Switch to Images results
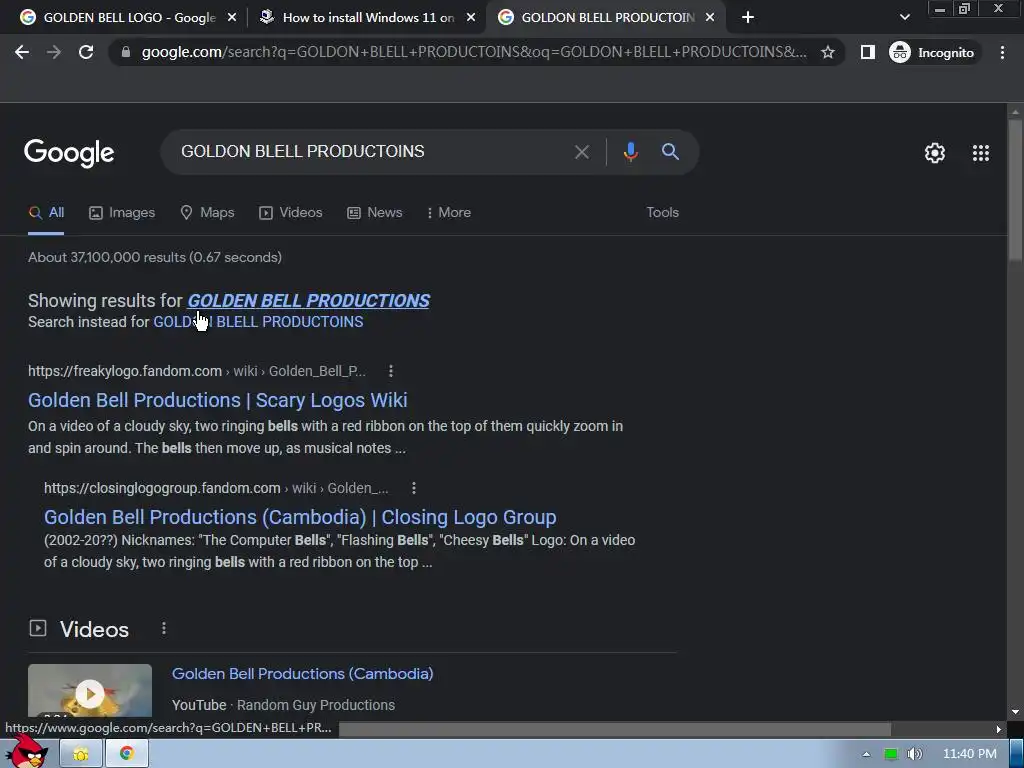 pyautogui.click(x=122, y=213)
